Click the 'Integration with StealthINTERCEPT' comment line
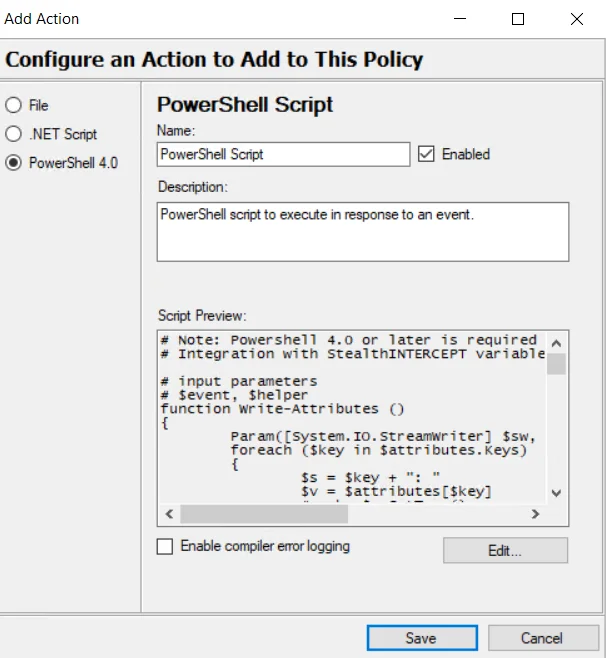Screen dimensions: 606x658 353,354
